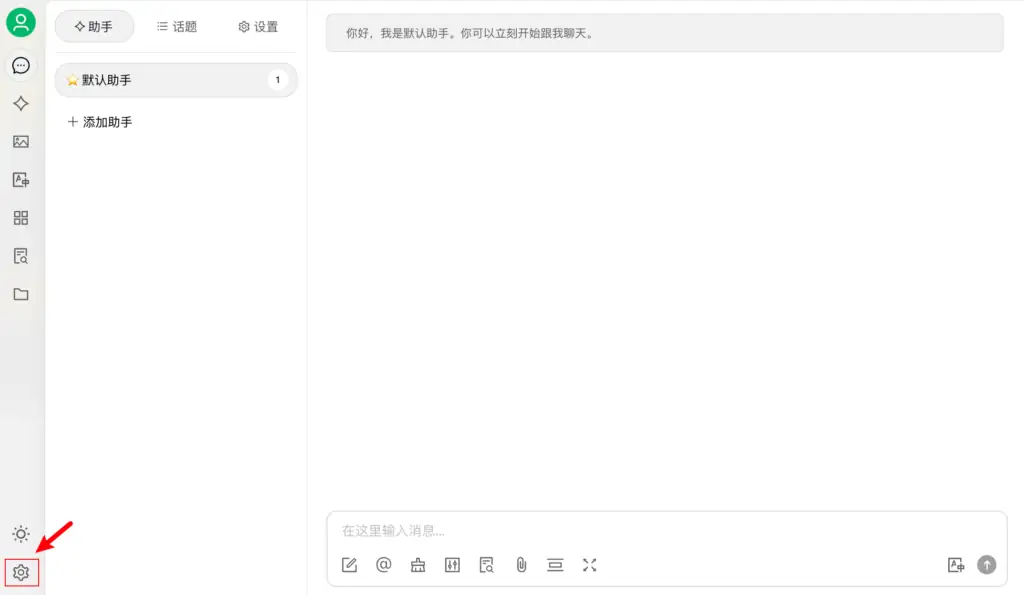Switch to the 话题 topics tab
The width and height of the screenshot is (1024, 595).
click(x=177, y=27)
